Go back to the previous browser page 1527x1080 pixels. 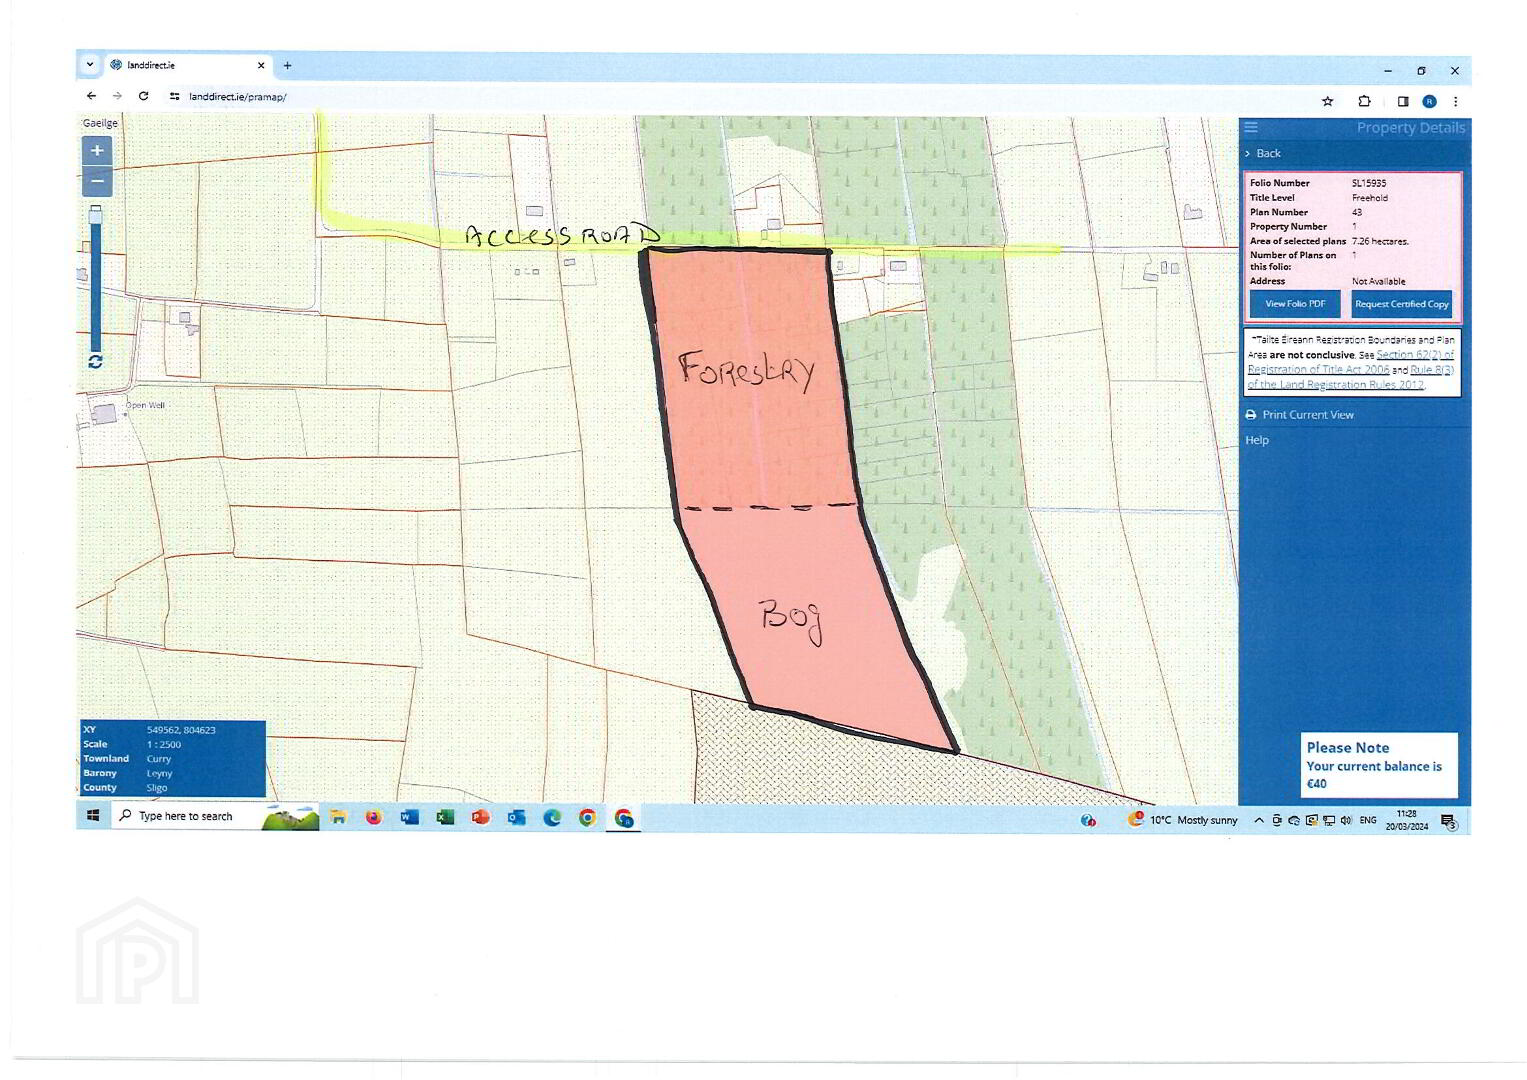pyautogui.click(x=91, y=96)
